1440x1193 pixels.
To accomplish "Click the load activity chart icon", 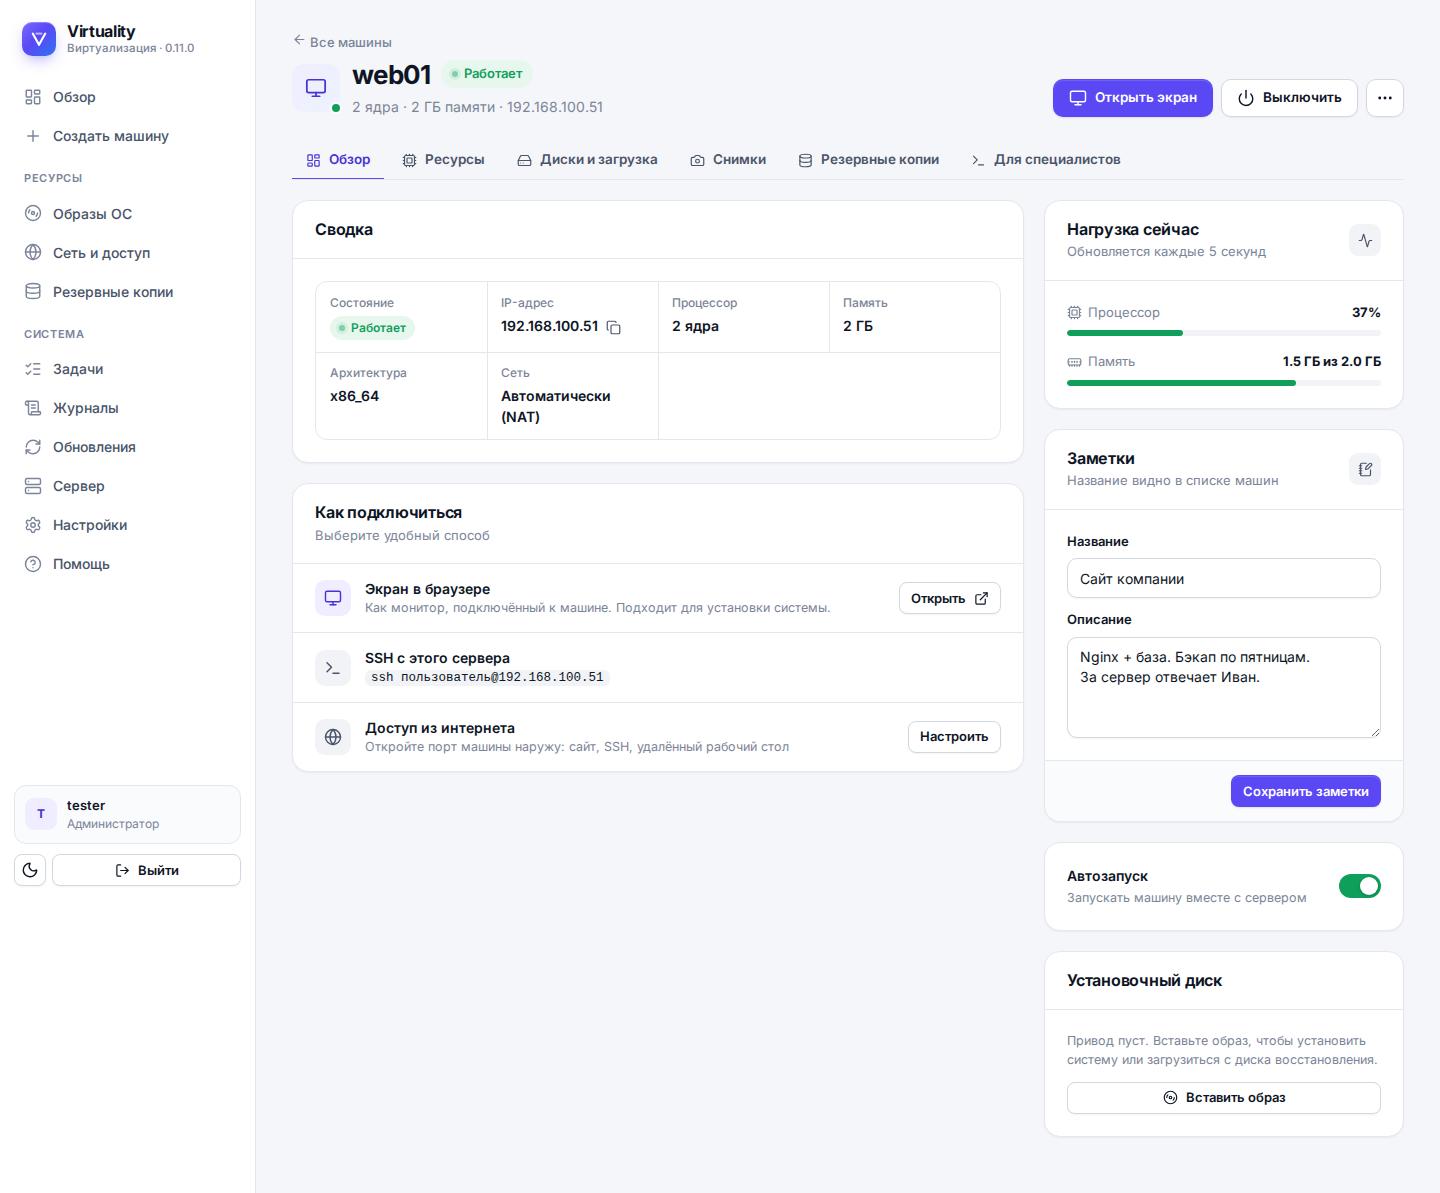I will pos(1365,240).
